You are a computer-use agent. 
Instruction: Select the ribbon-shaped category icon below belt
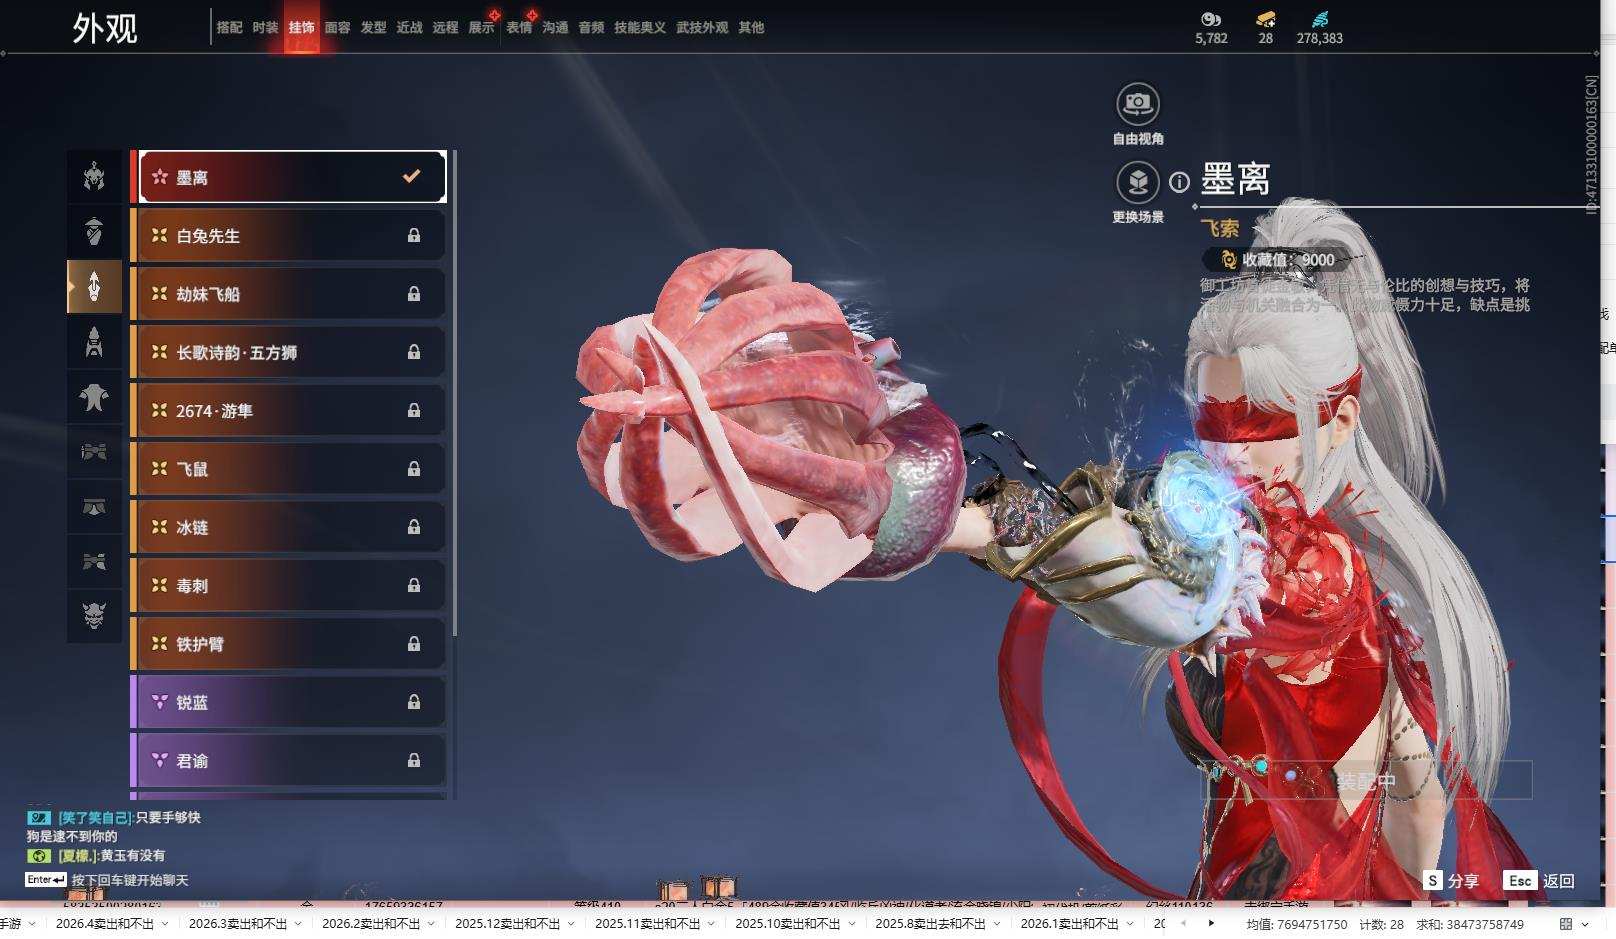94,562
